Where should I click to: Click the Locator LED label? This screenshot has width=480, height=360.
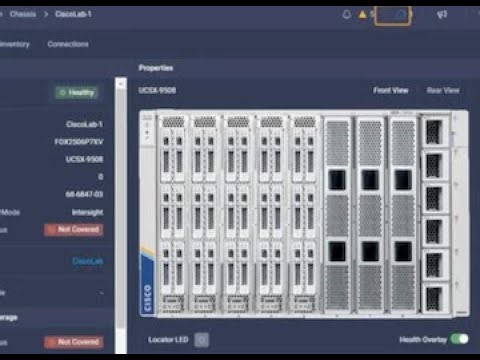coord(168,340)
